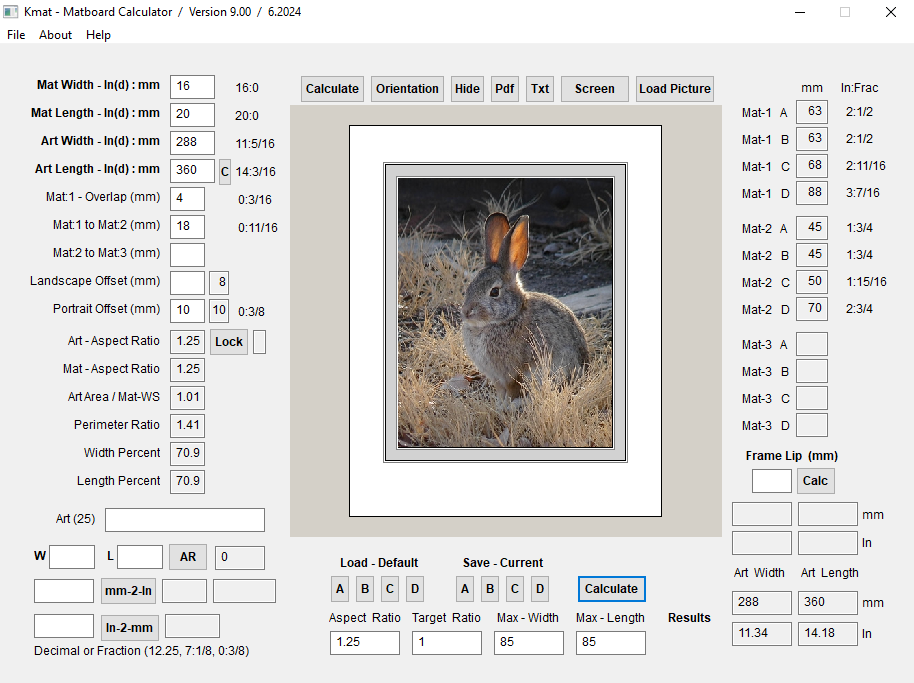The width and height of the screenshot is (914, 683).
Task: Lock the art aspect ratio
Action: [228, 342]
